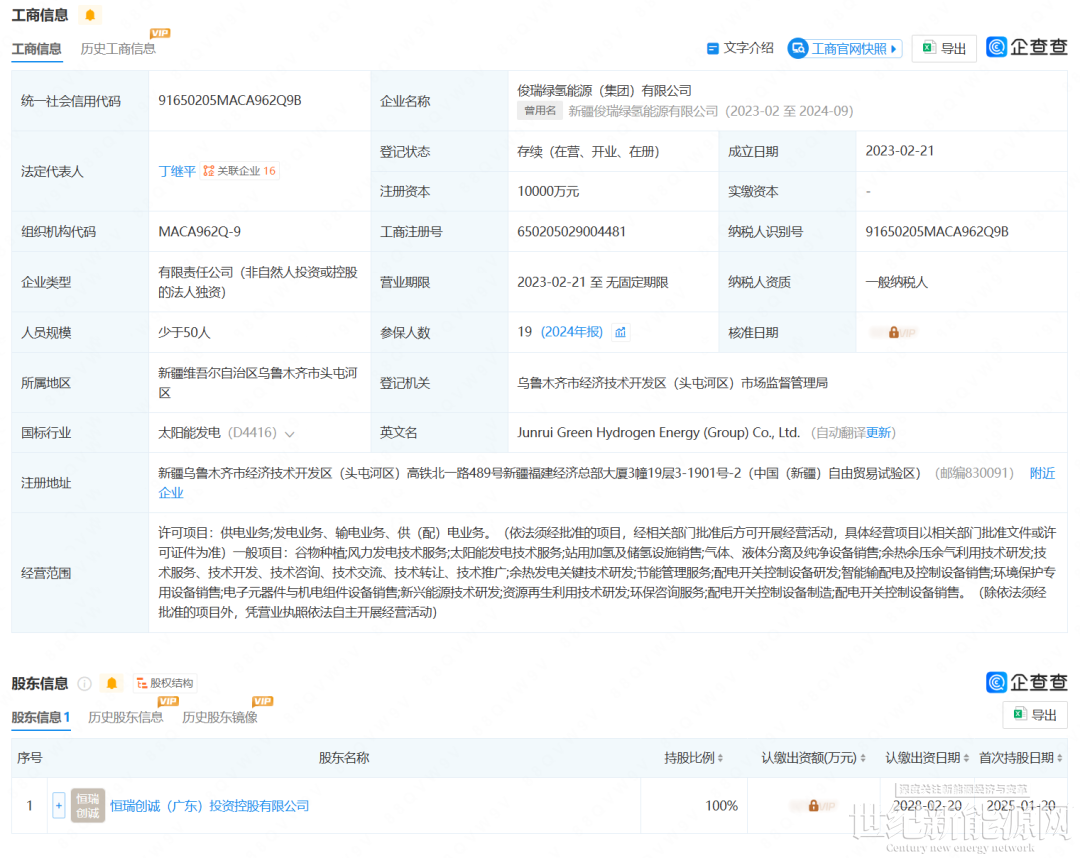Viewport: 1080px width, 858px height.
Task: Expand the 太阳能发电 industry dropdown chevron
Action: tap(290, 434)
